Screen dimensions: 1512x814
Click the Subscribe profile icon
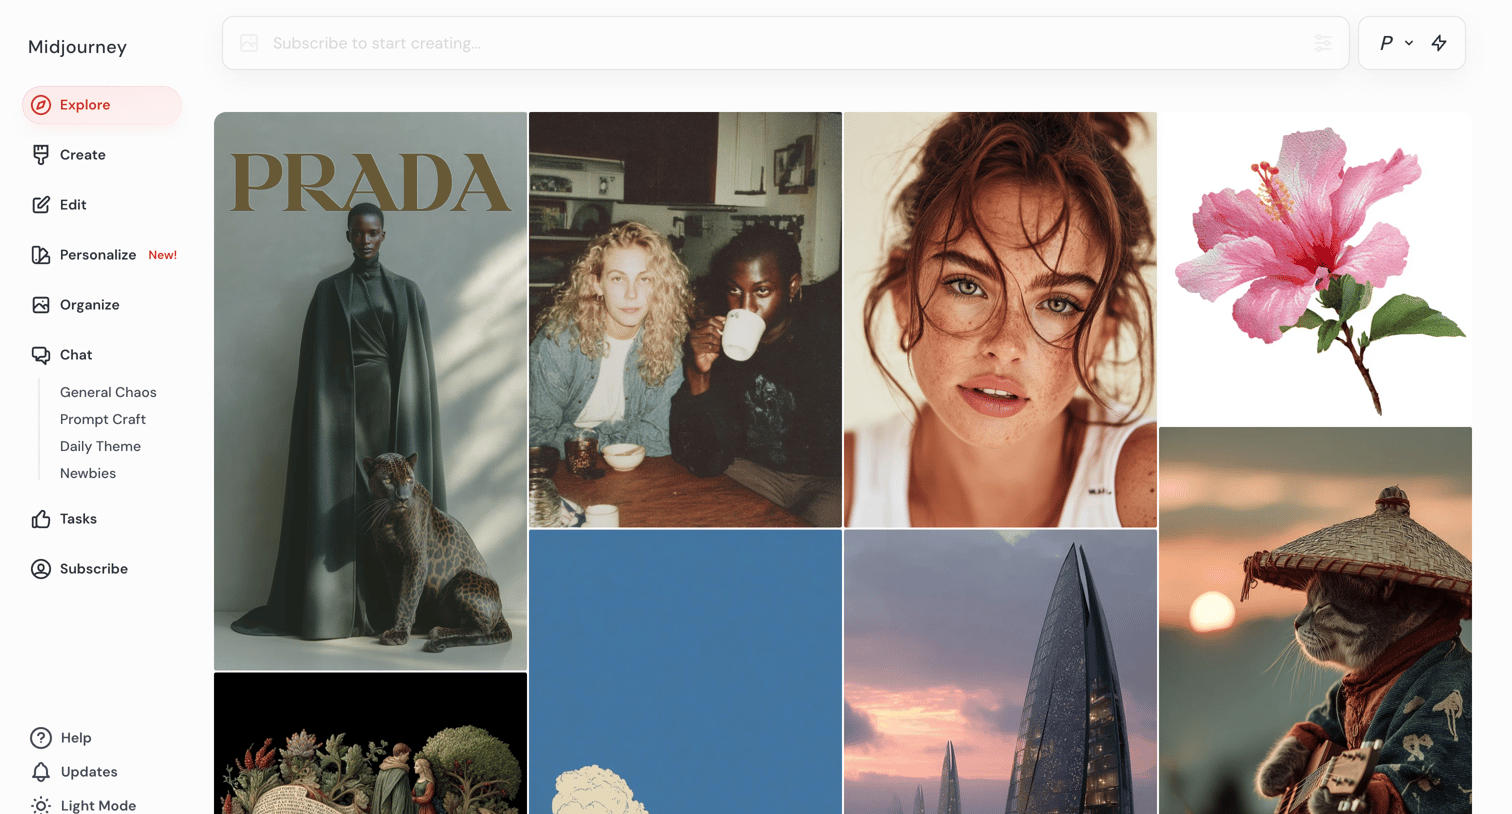point(41,569)
